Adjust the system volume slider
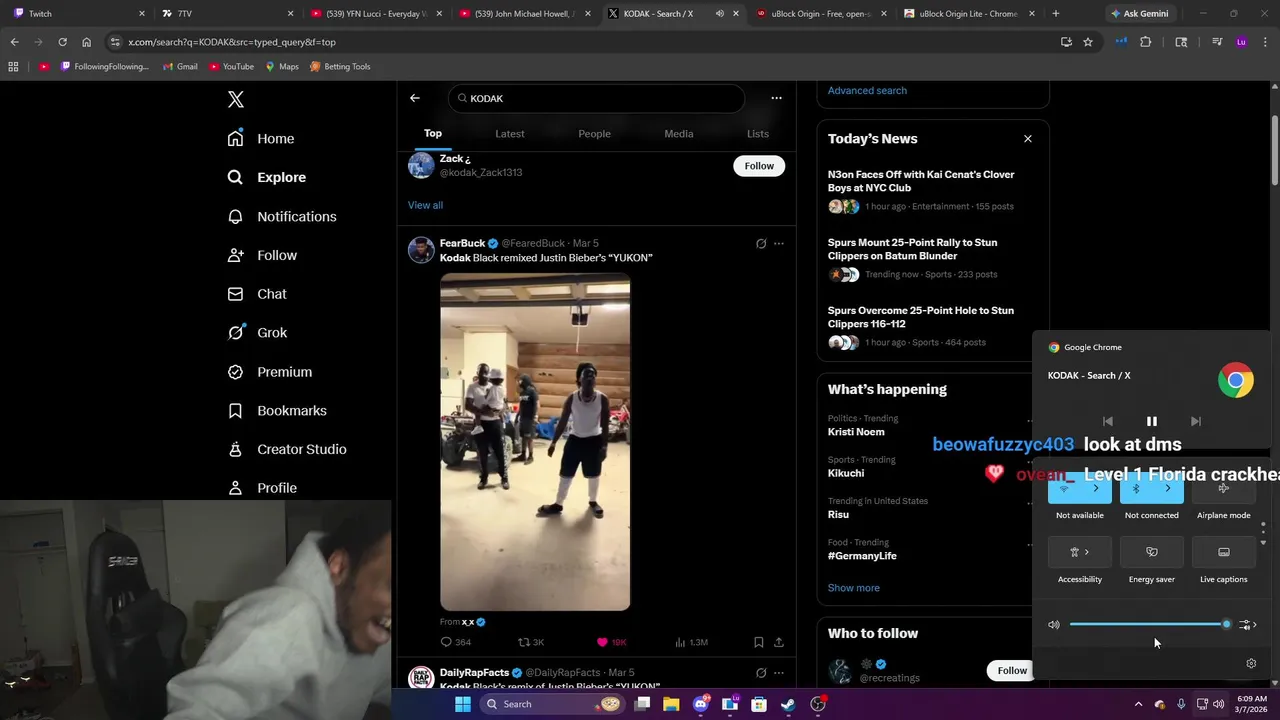Viewport: 1280px width, 720px height. (x=1148, y=625)
